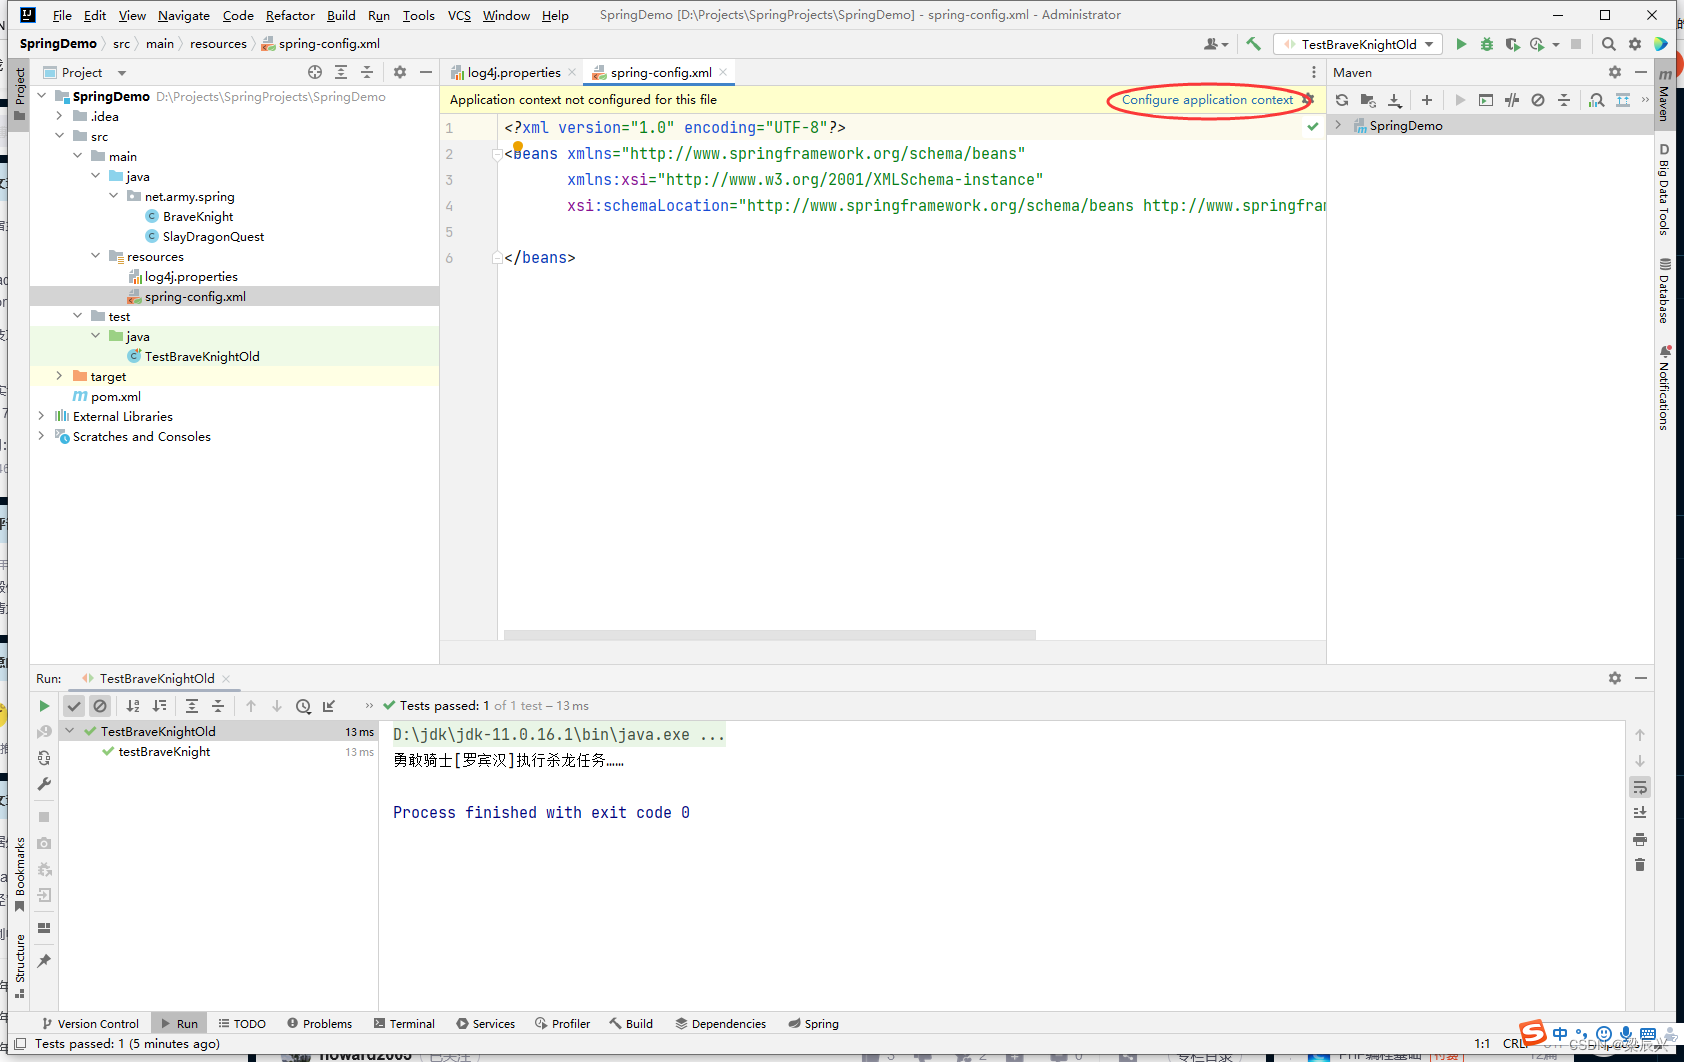Click Maven Download Sources icon
The height and width of the screenshot is (1062, 1684).
1395,100
